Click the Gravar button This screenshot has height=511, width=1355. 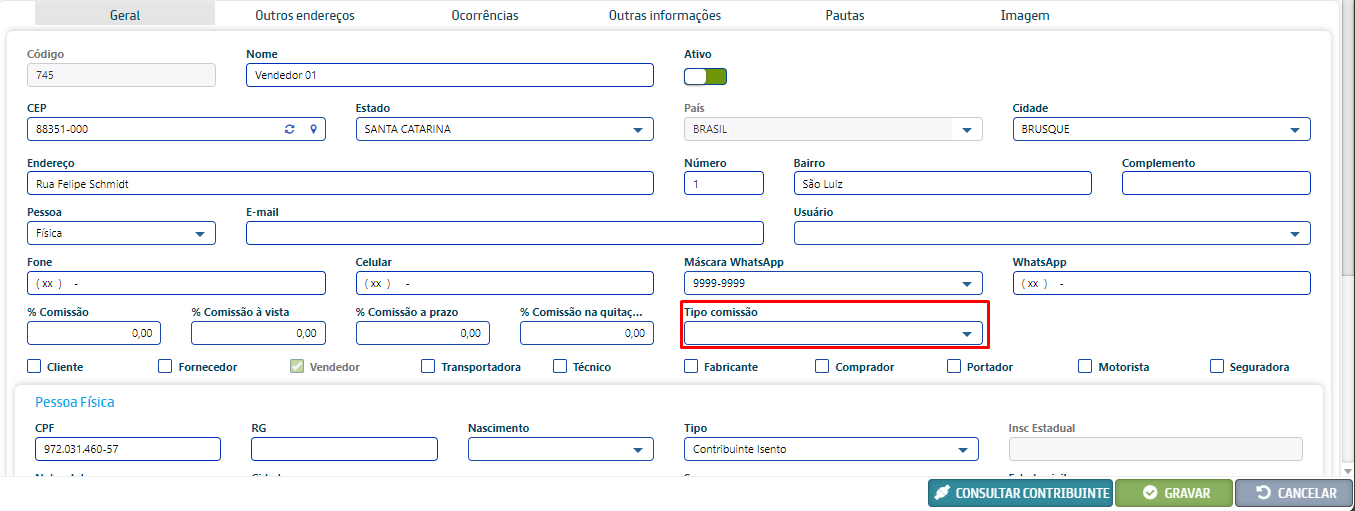1174,493
